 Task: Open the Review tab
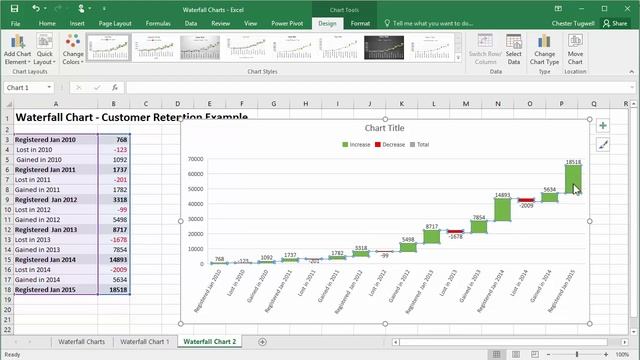[220, 24]
